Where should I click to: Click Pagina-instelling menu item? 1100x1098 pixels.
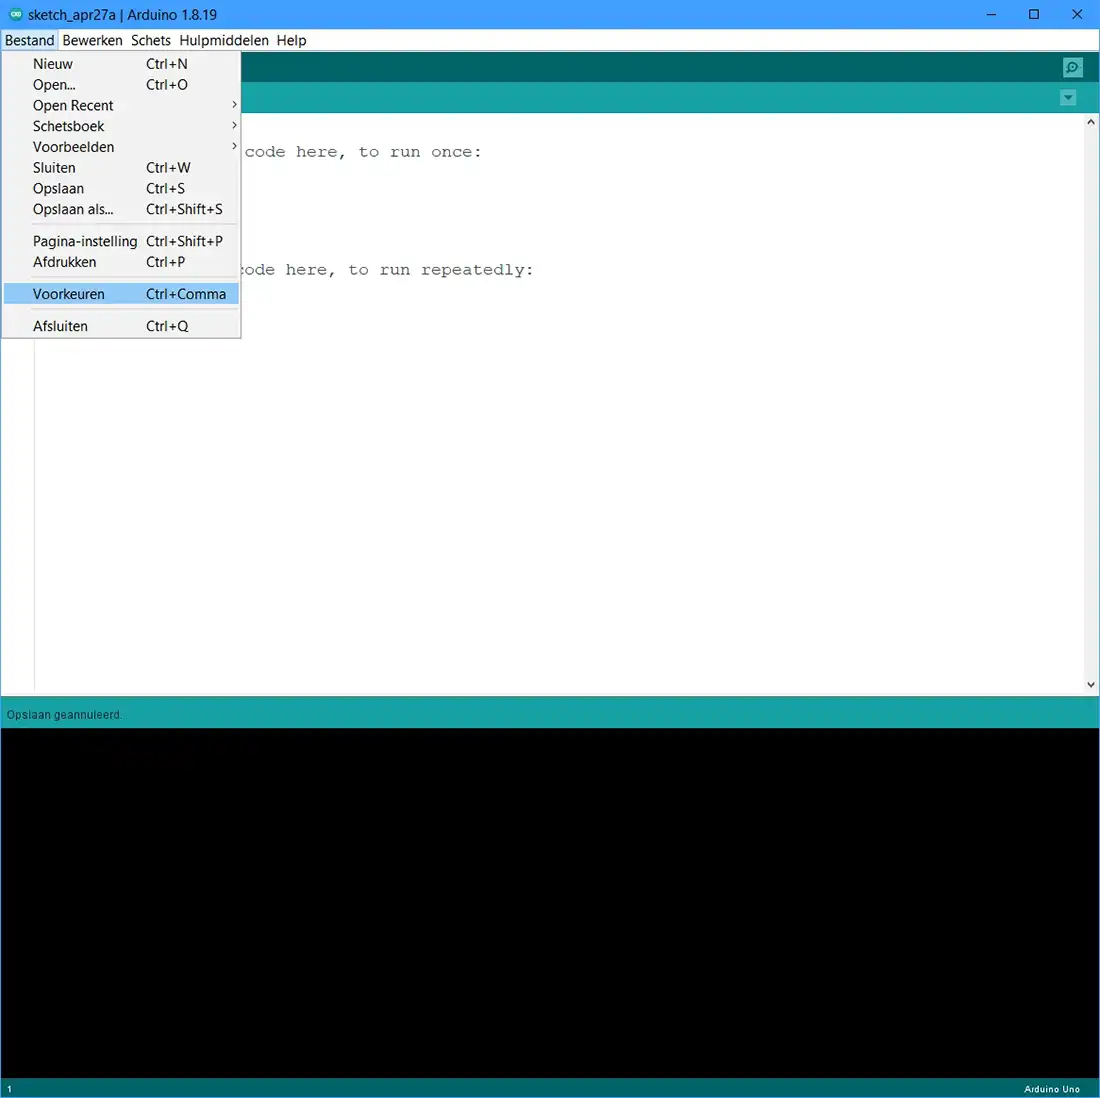tap(120, 241)
